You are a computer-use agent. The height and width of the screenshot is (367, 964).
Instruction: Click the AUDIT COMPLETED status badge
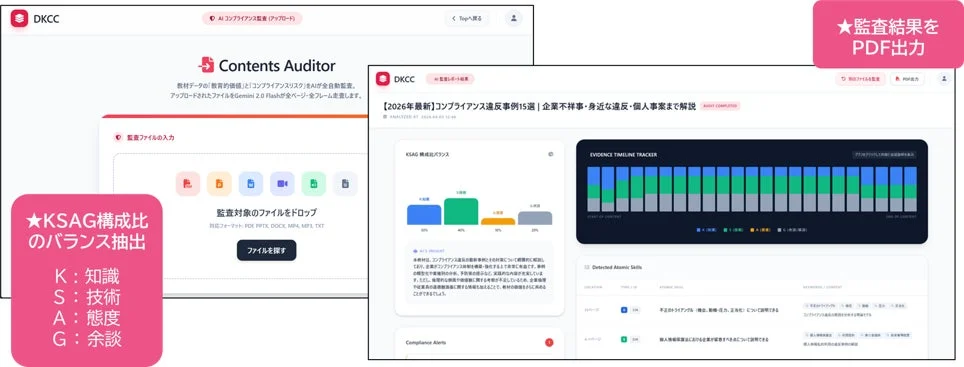click(720, 106)
